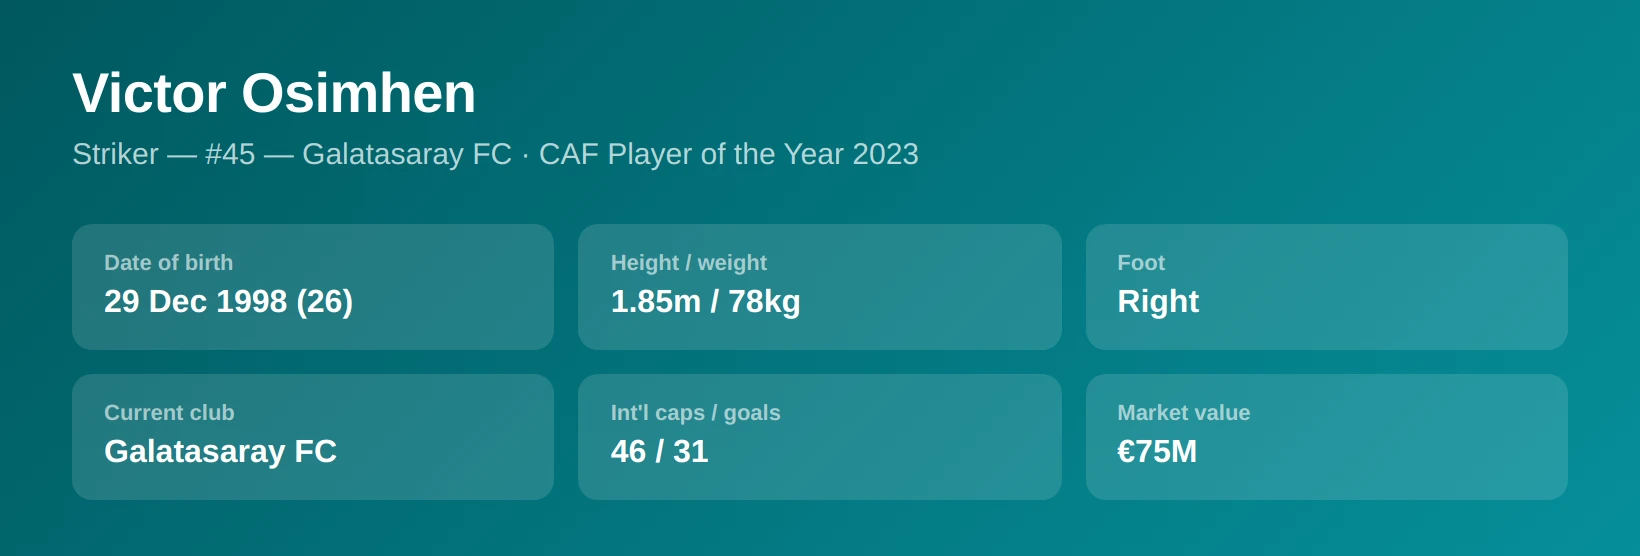Screen dimensions: 1640x556
Task: Click the 46 / 31 caps value
Action: [x=659, y=451]
